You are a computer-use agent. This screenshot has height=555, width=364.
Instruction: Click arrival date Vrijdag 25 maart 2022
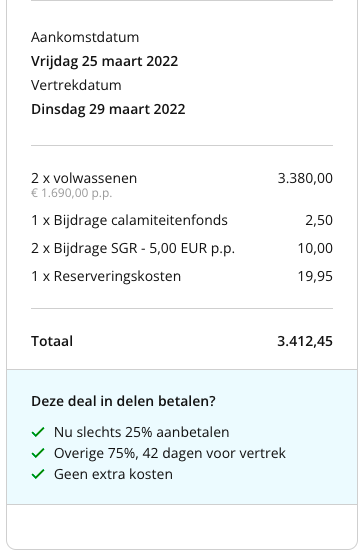[x=104, y=61]
